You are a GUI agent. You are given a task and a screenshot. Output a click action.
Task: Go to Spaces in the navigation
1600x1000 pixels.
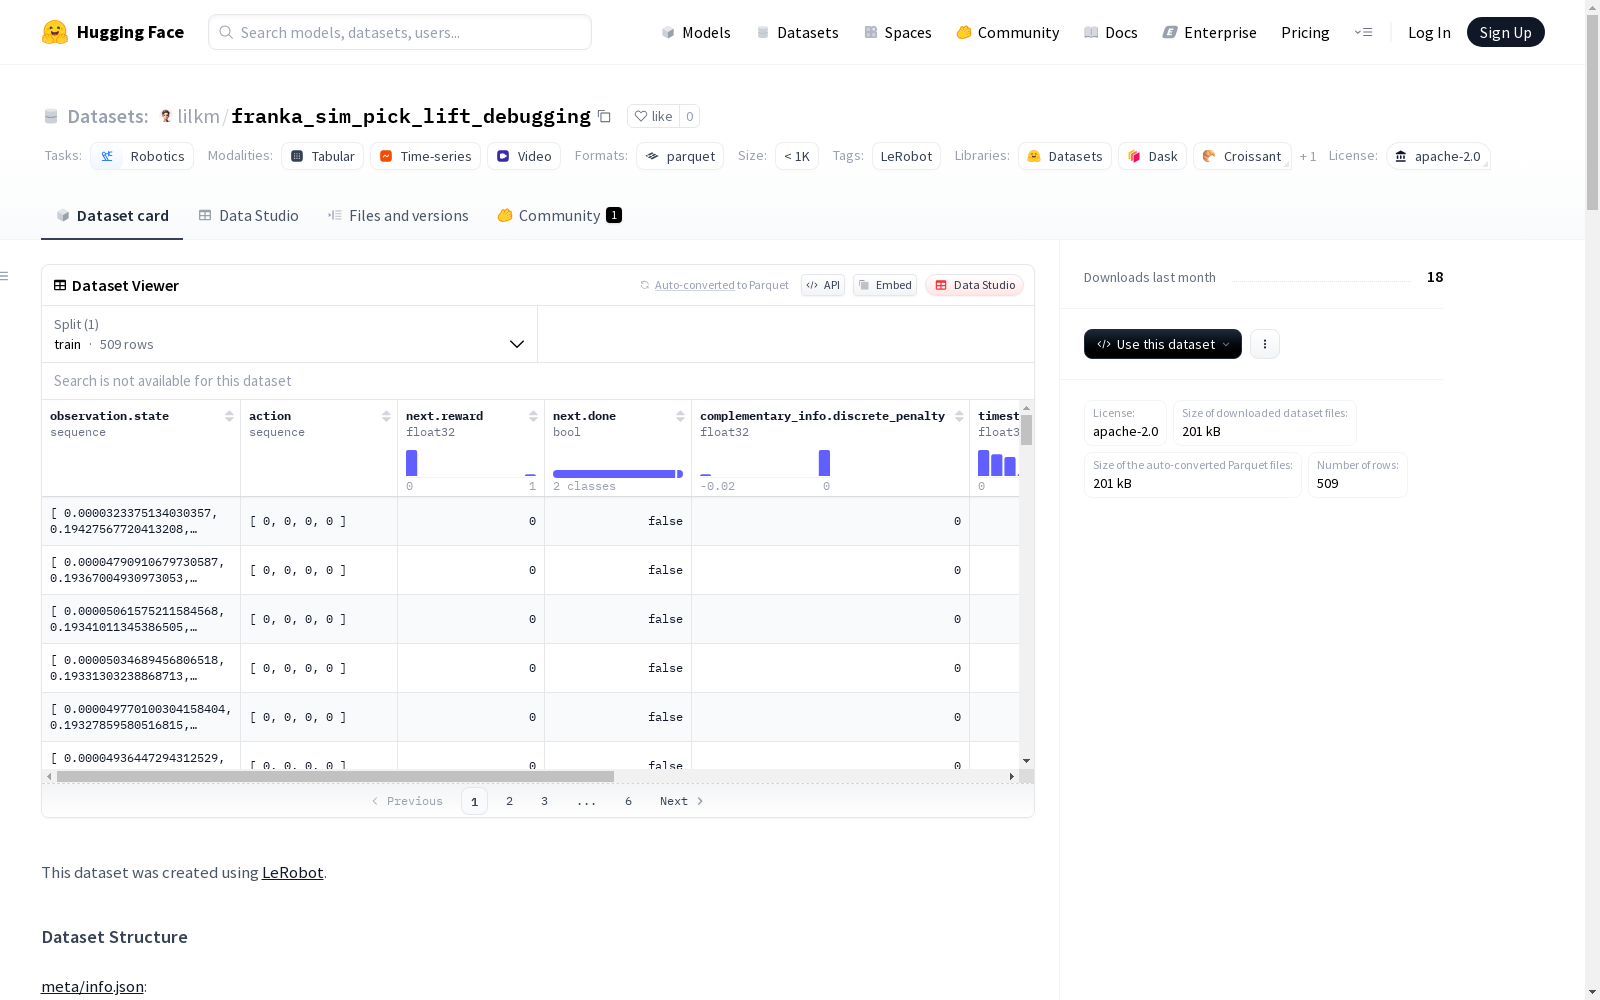point(898,32)
